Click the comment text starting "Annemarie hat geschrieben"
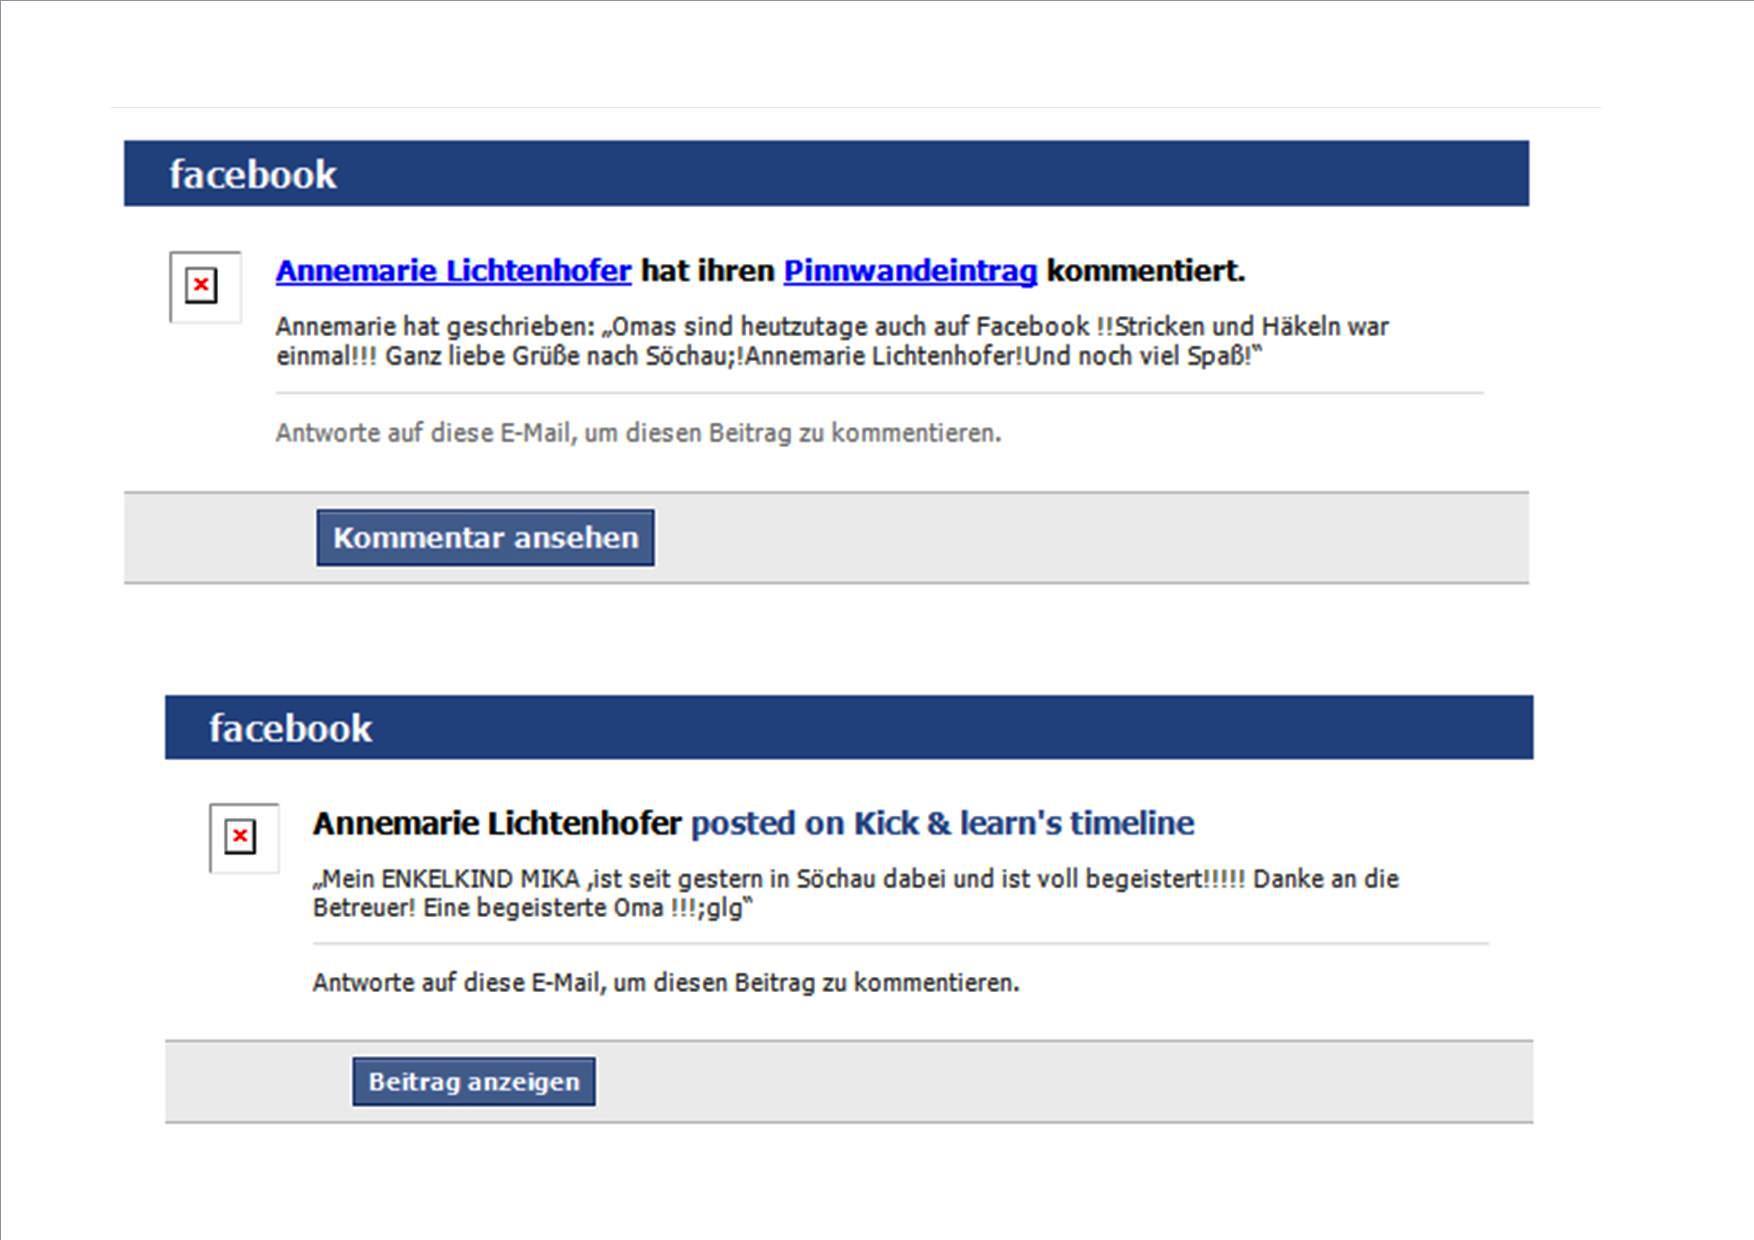This screenshot has width=1754, height=1240. [830, 341]
